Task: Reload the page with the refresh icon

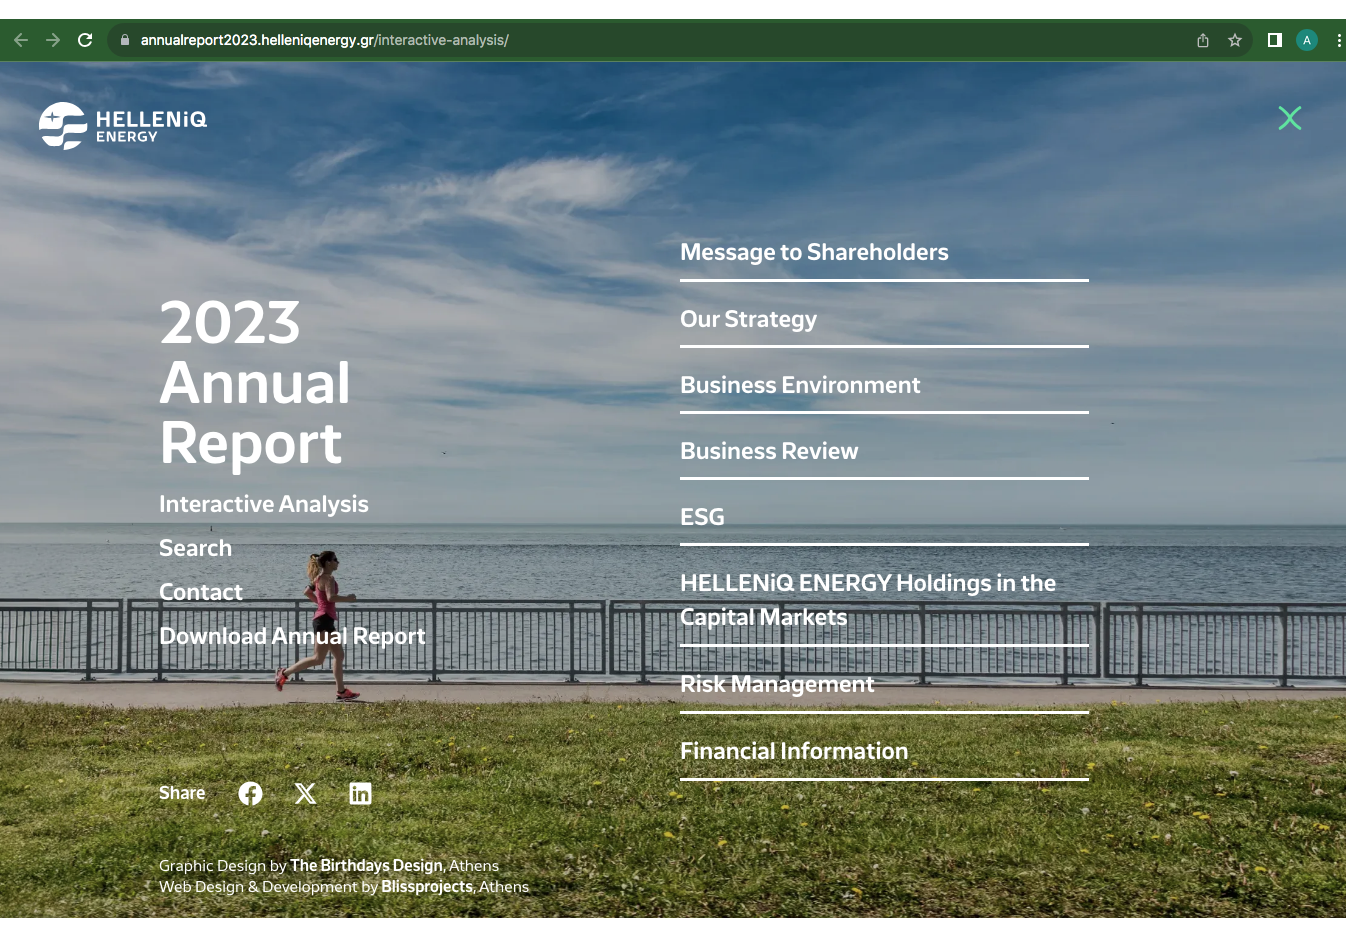Action: coord(85,40)
